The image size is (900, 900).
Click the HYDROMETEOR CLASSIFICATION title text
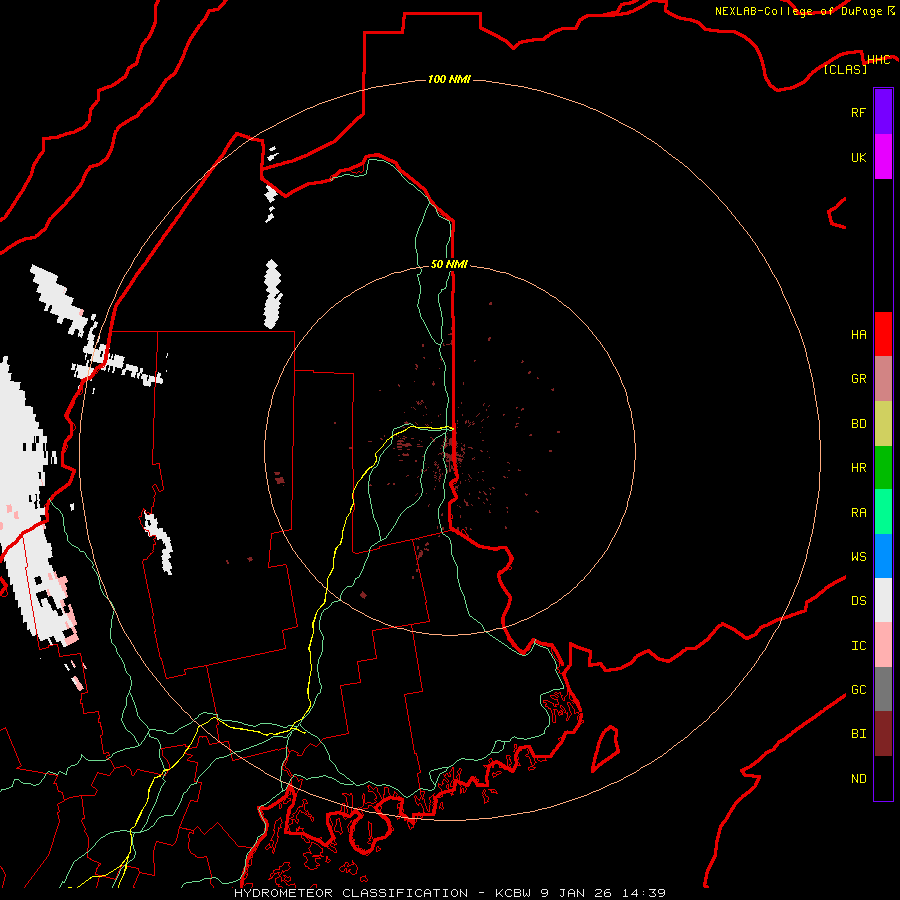click(x=351, y=893)
